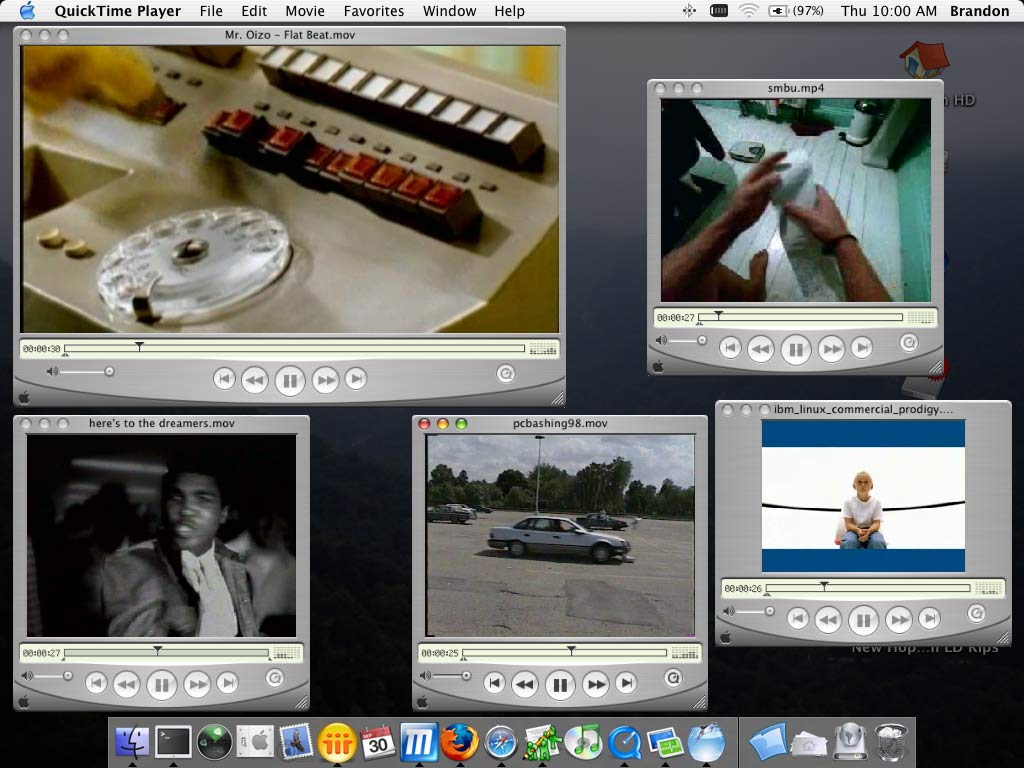Open the Window menu
The image size is (1024, 768).
pyautogui.click(x=449, y=11)
